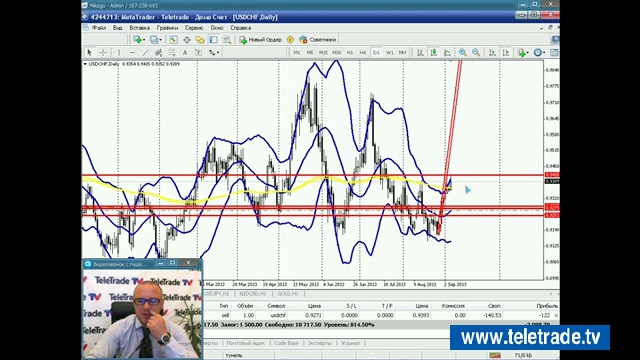Screen dimensions: 640x360
Task: Expand the new chart dropdown arrow
Action: click(x=144, y=40)
